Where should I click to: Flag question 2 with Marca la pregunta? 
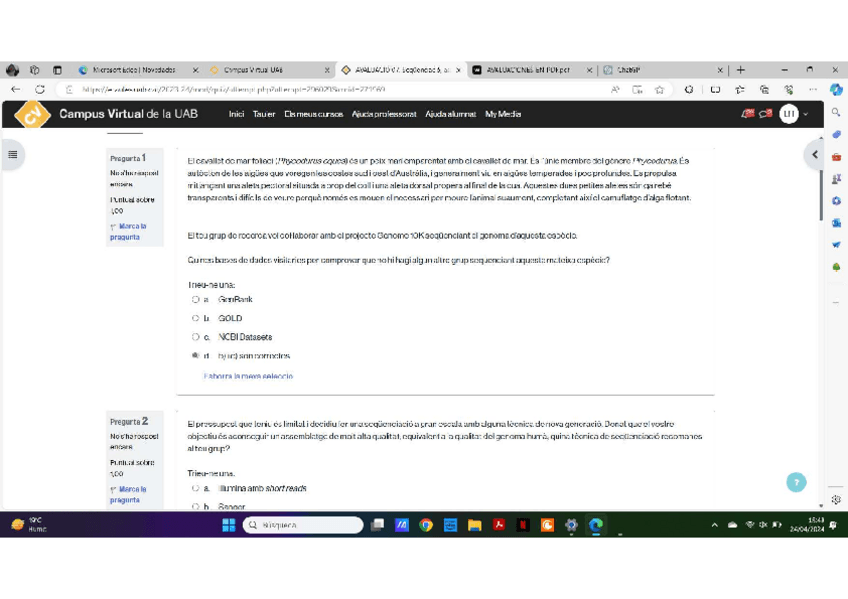click(x=129, y=495)
